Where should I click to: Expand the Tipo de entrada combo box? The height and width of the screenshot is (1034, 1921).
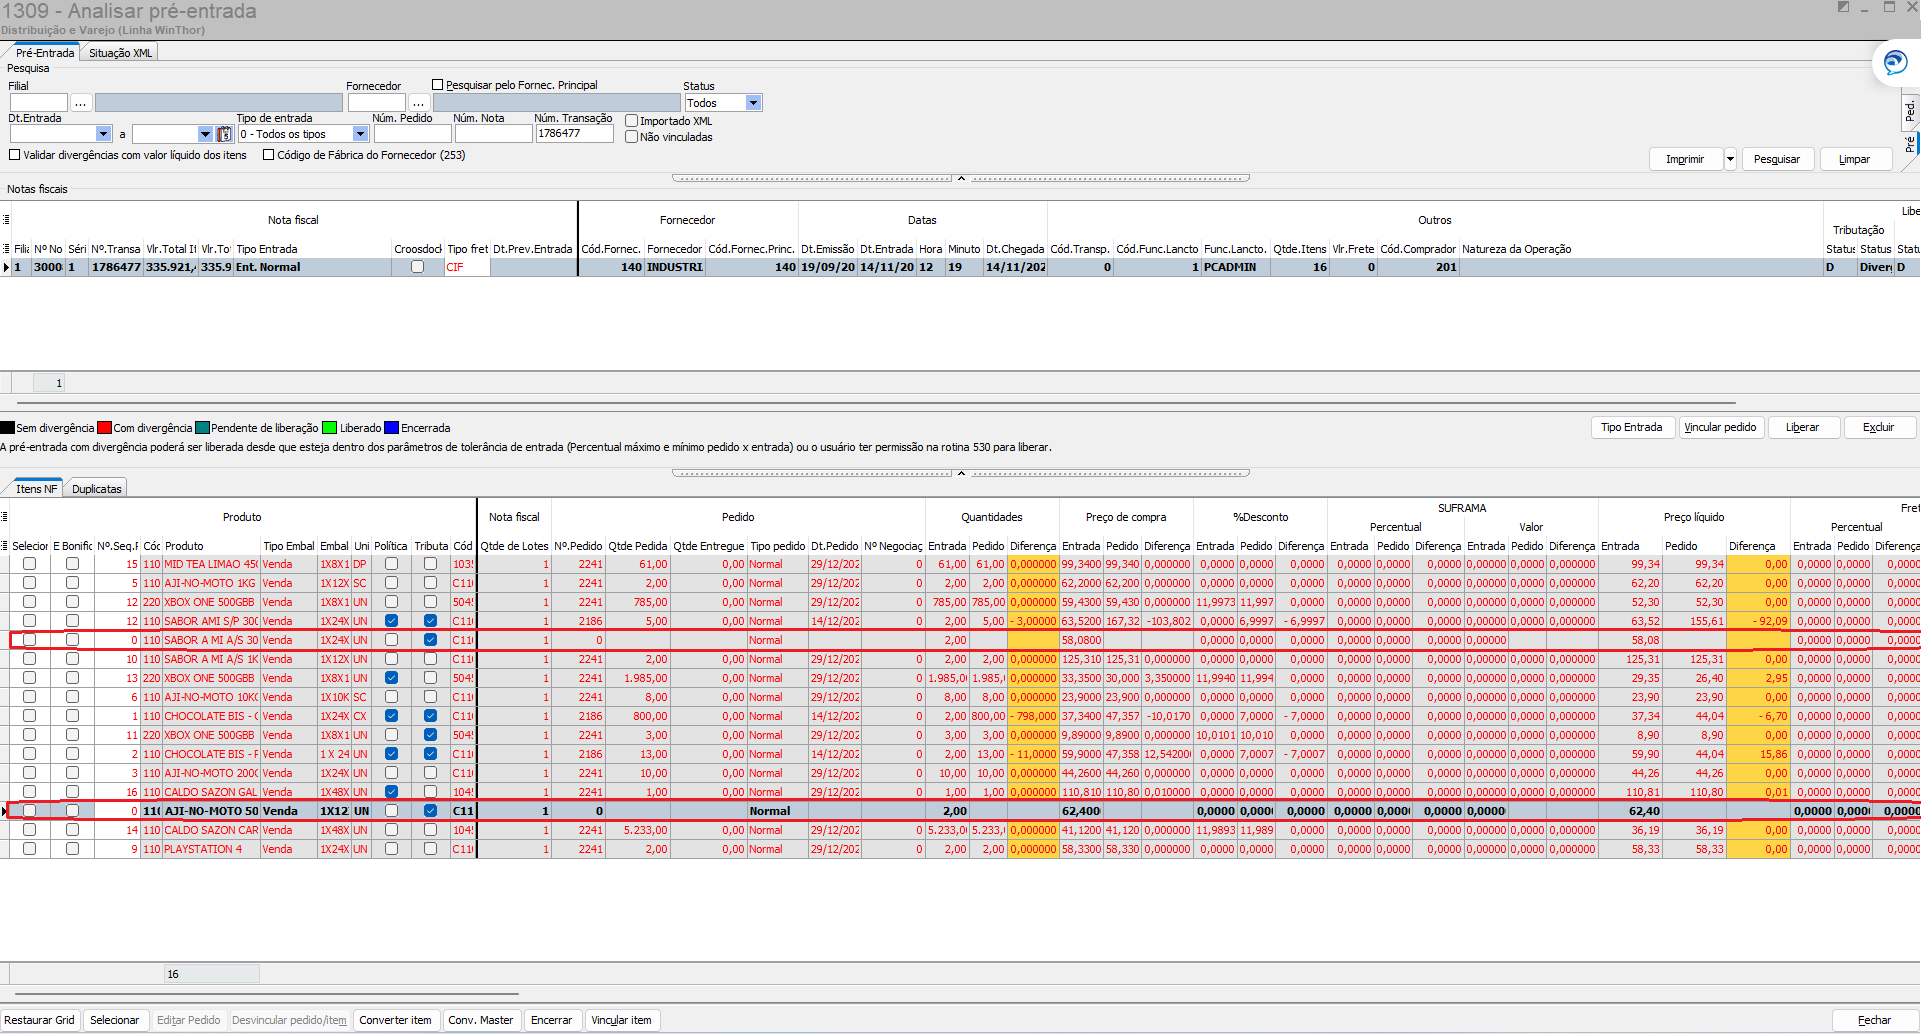pos(360,134)
